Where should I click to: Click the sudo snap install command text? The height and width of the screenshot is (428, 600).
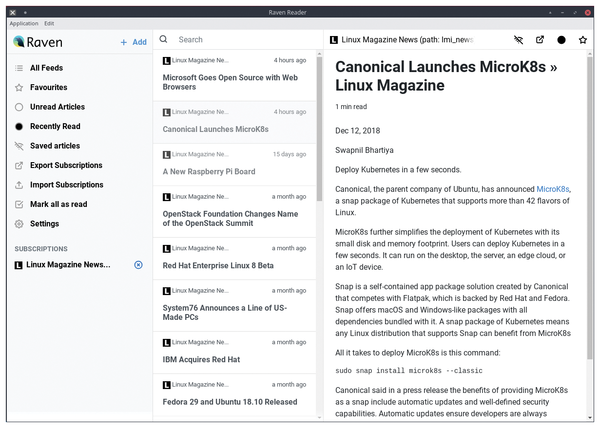[409, 371]
